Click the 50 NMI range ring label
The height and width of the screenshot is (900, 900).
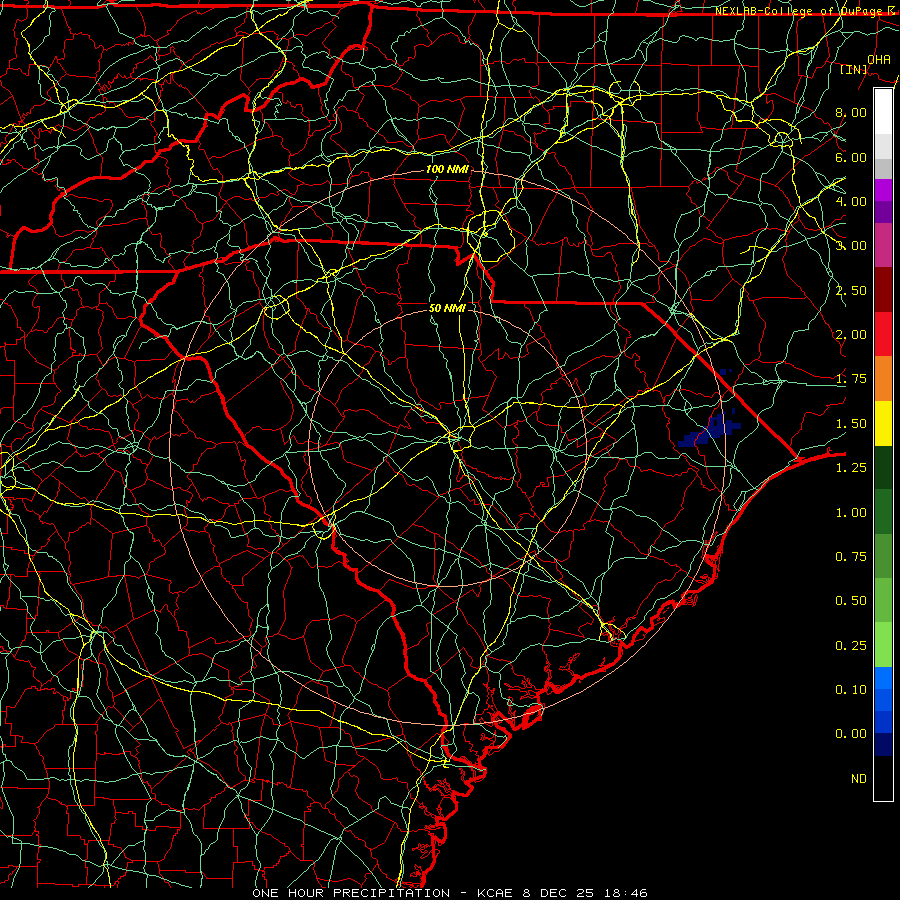tap(447, 308)
